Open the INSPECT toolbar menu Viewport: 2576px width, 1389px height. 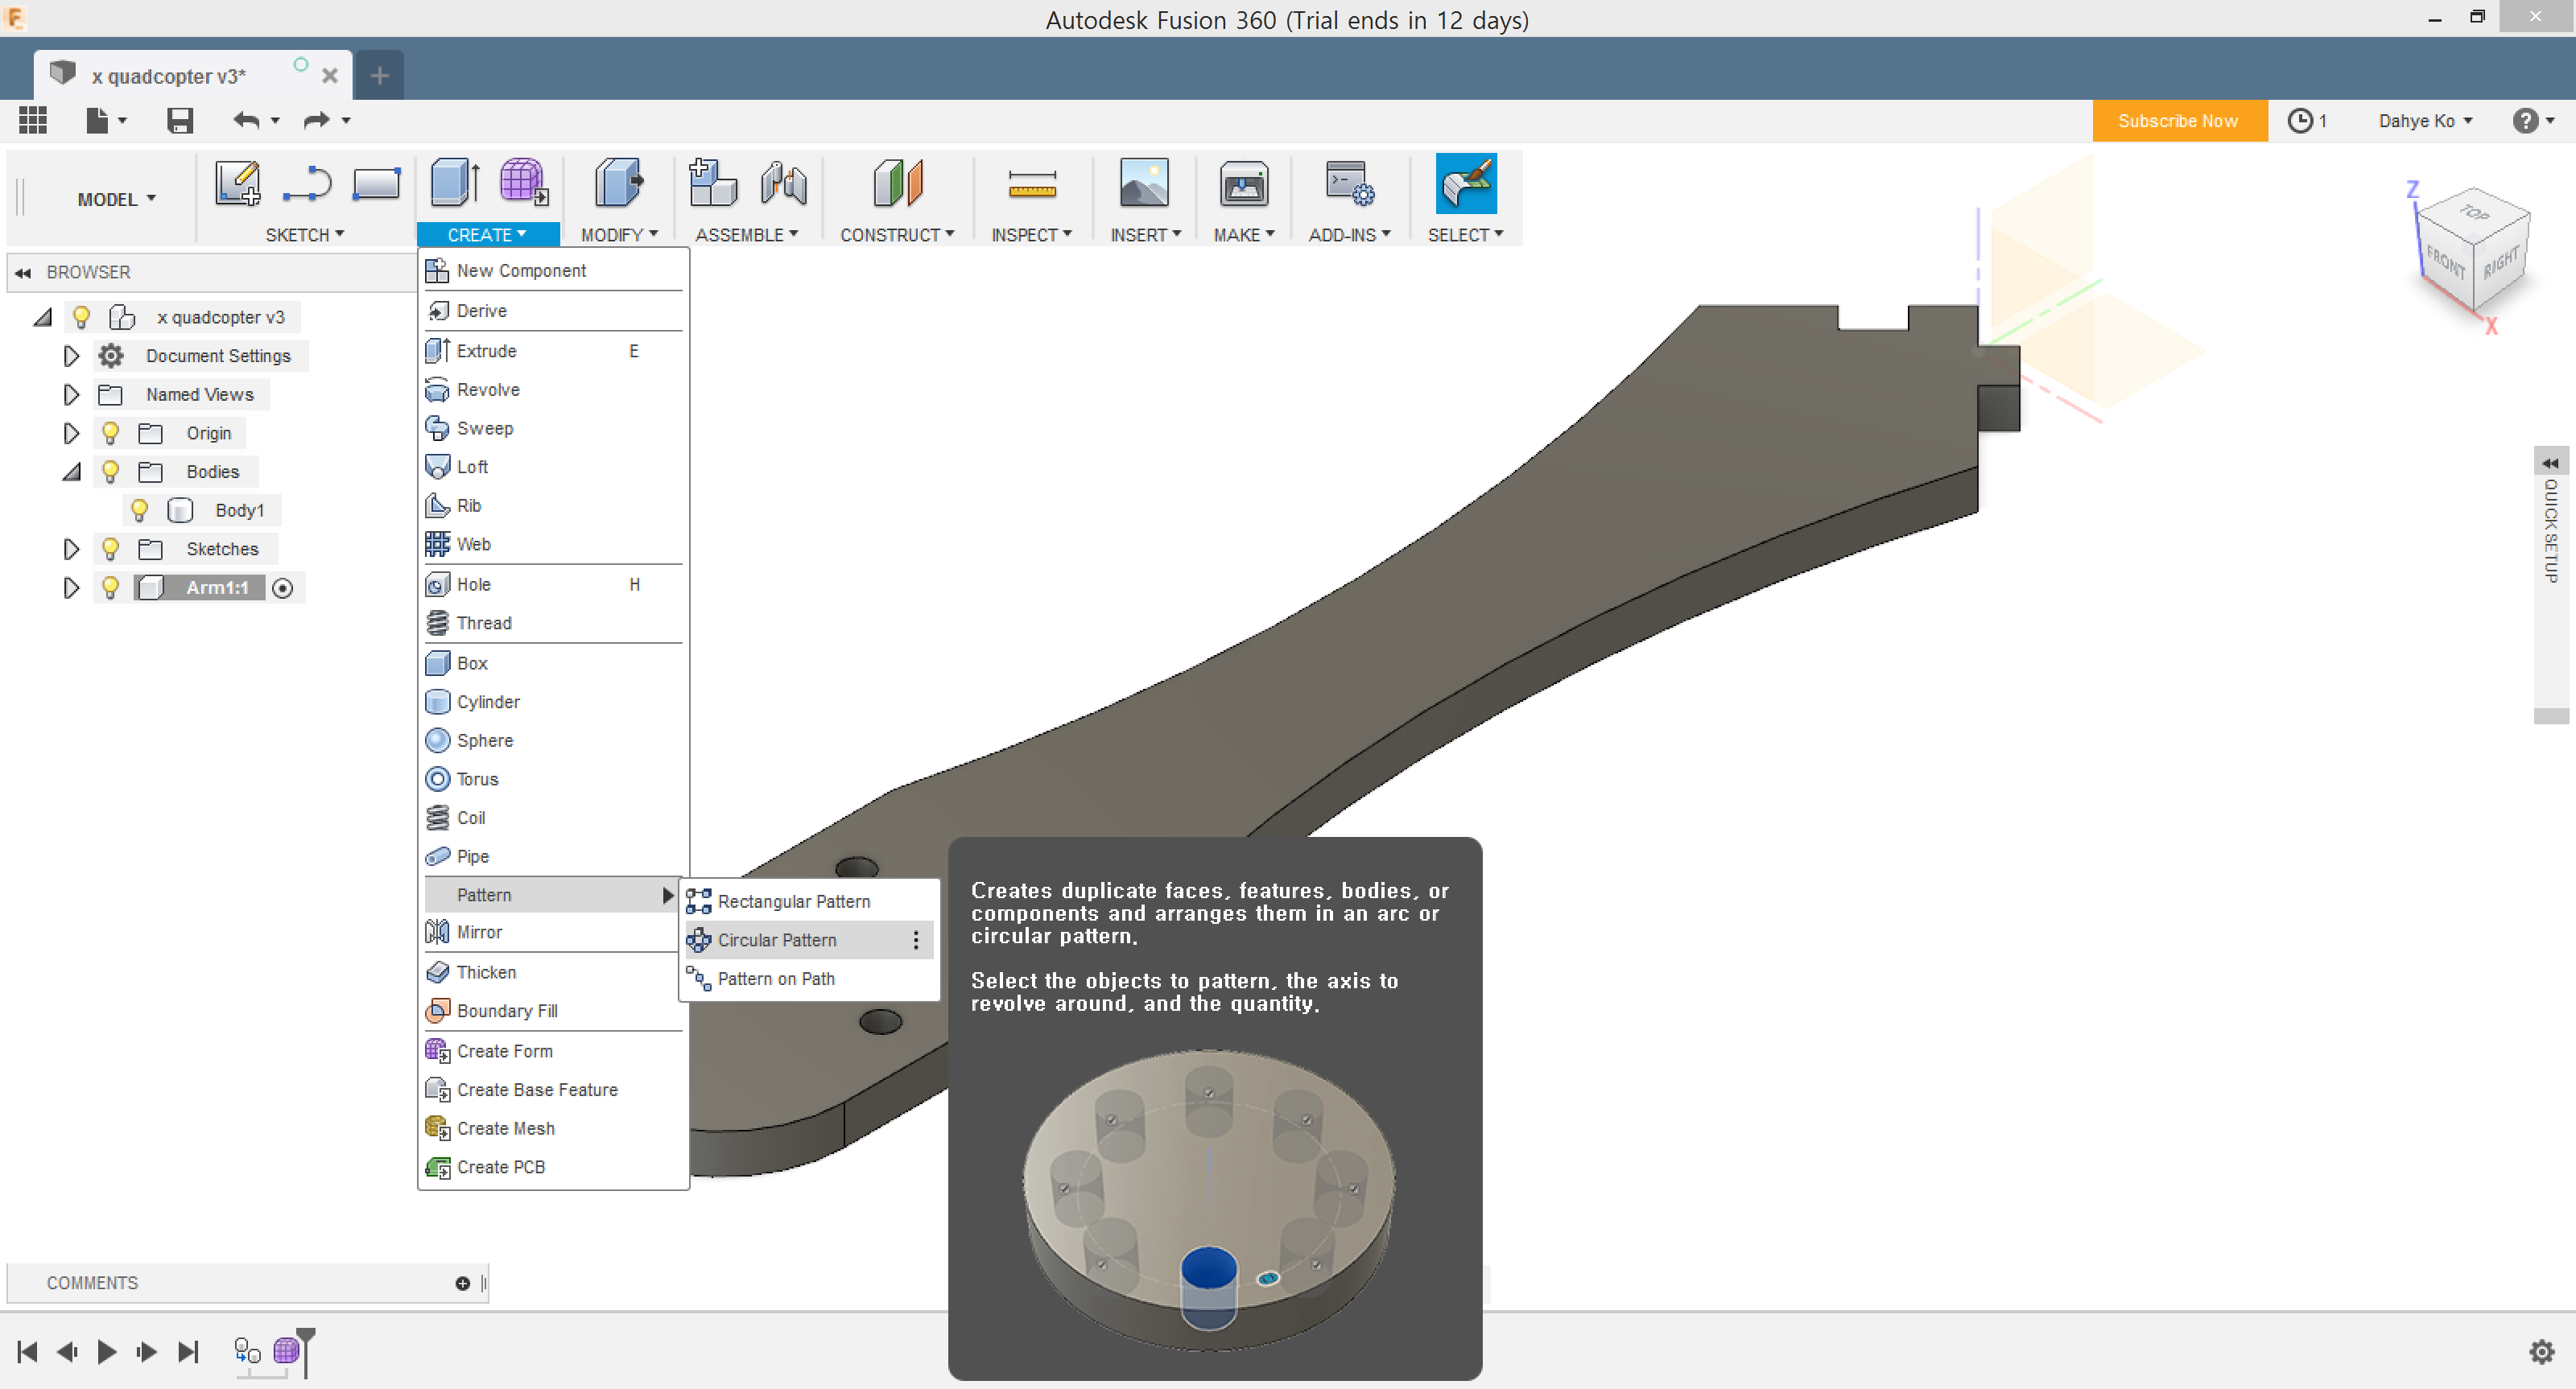tap(1031, 235)
